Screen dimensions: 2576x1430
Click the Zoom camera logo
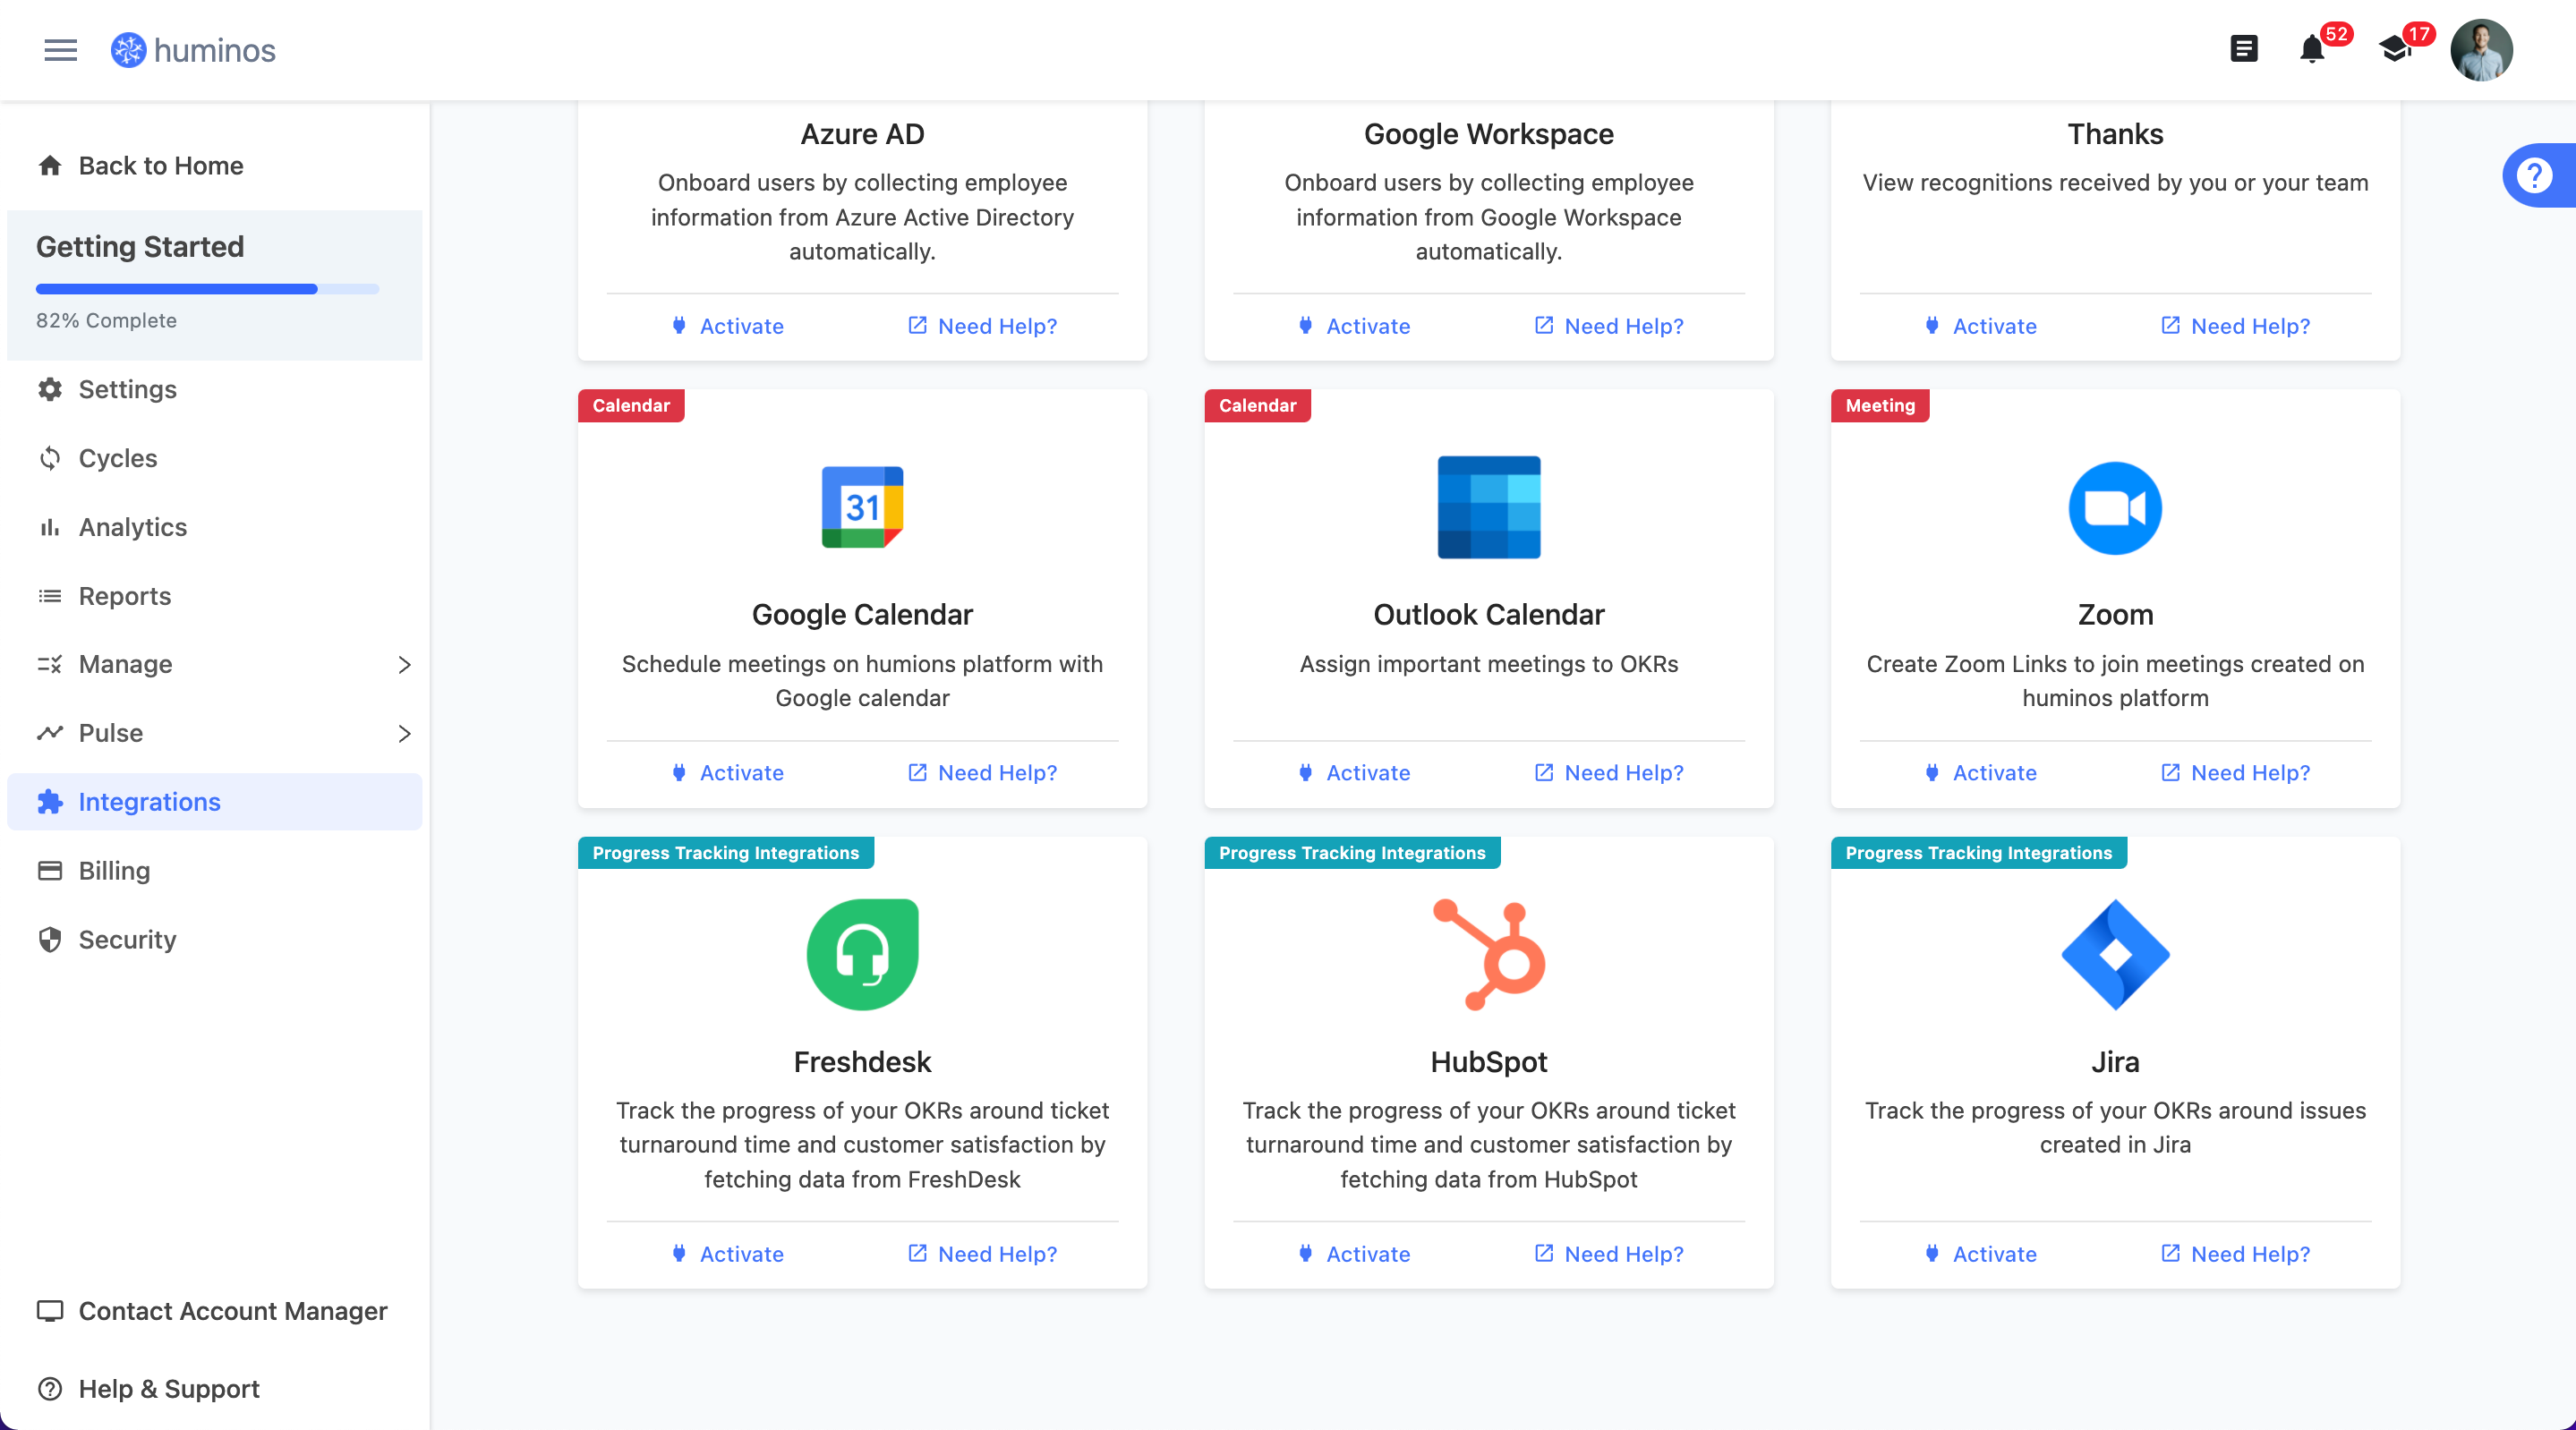click(x=2115, y=508)
